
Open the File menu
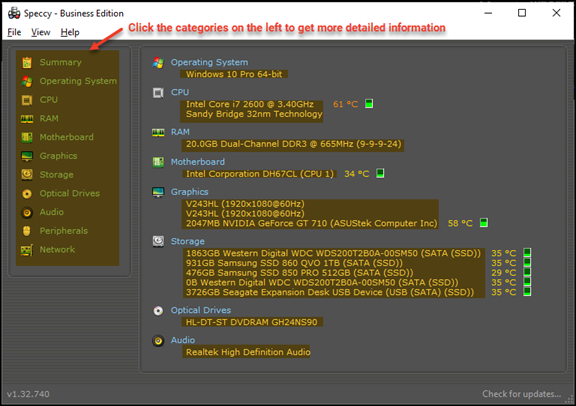14,32
